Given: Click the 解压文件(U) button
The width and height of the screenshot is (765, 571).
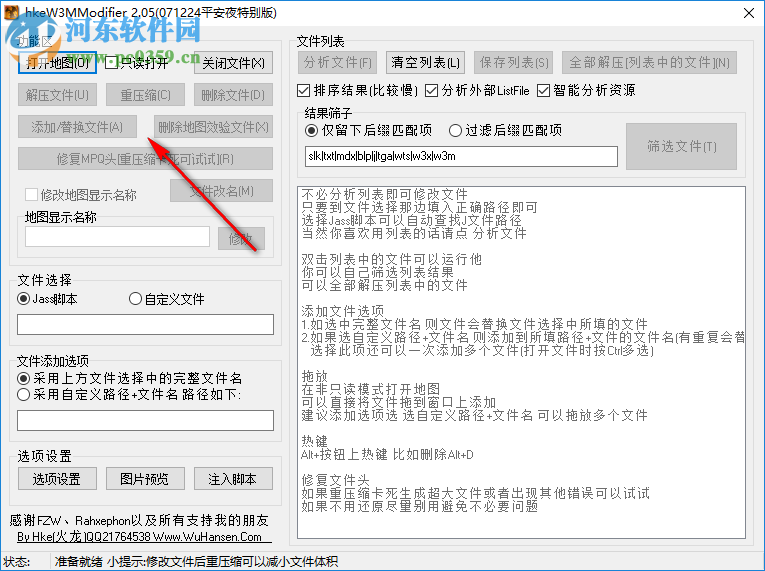Looking at the screenshot, I should (x=57, y=95).
